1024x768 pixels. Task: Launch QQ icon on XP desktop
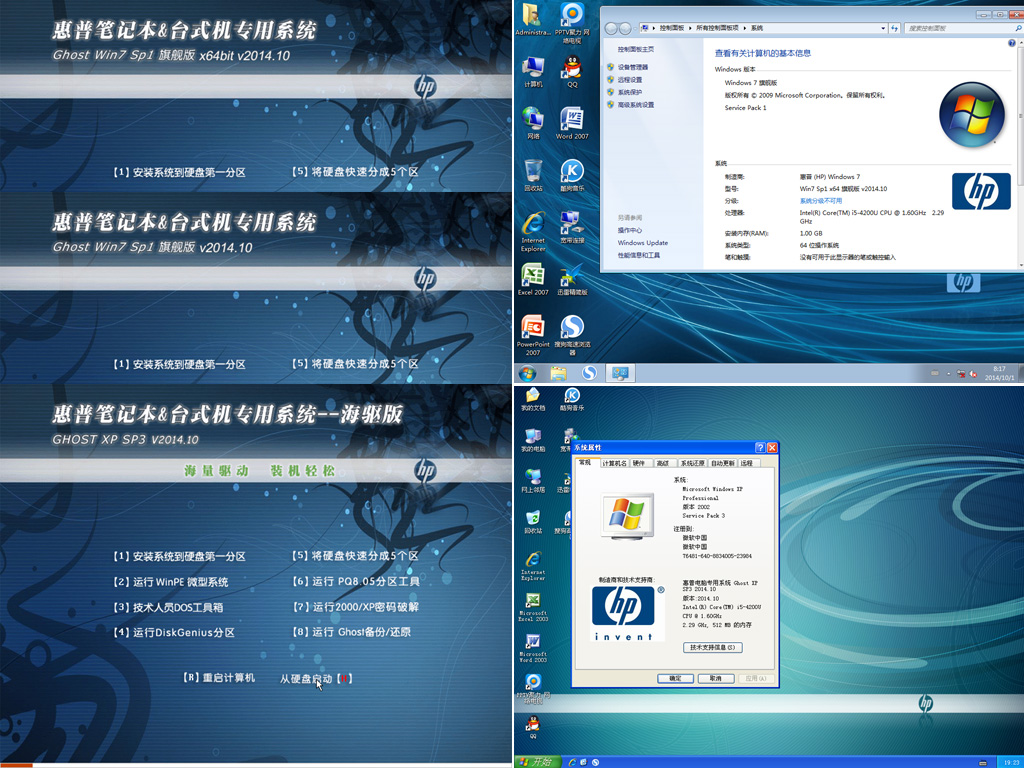[533, 726]
